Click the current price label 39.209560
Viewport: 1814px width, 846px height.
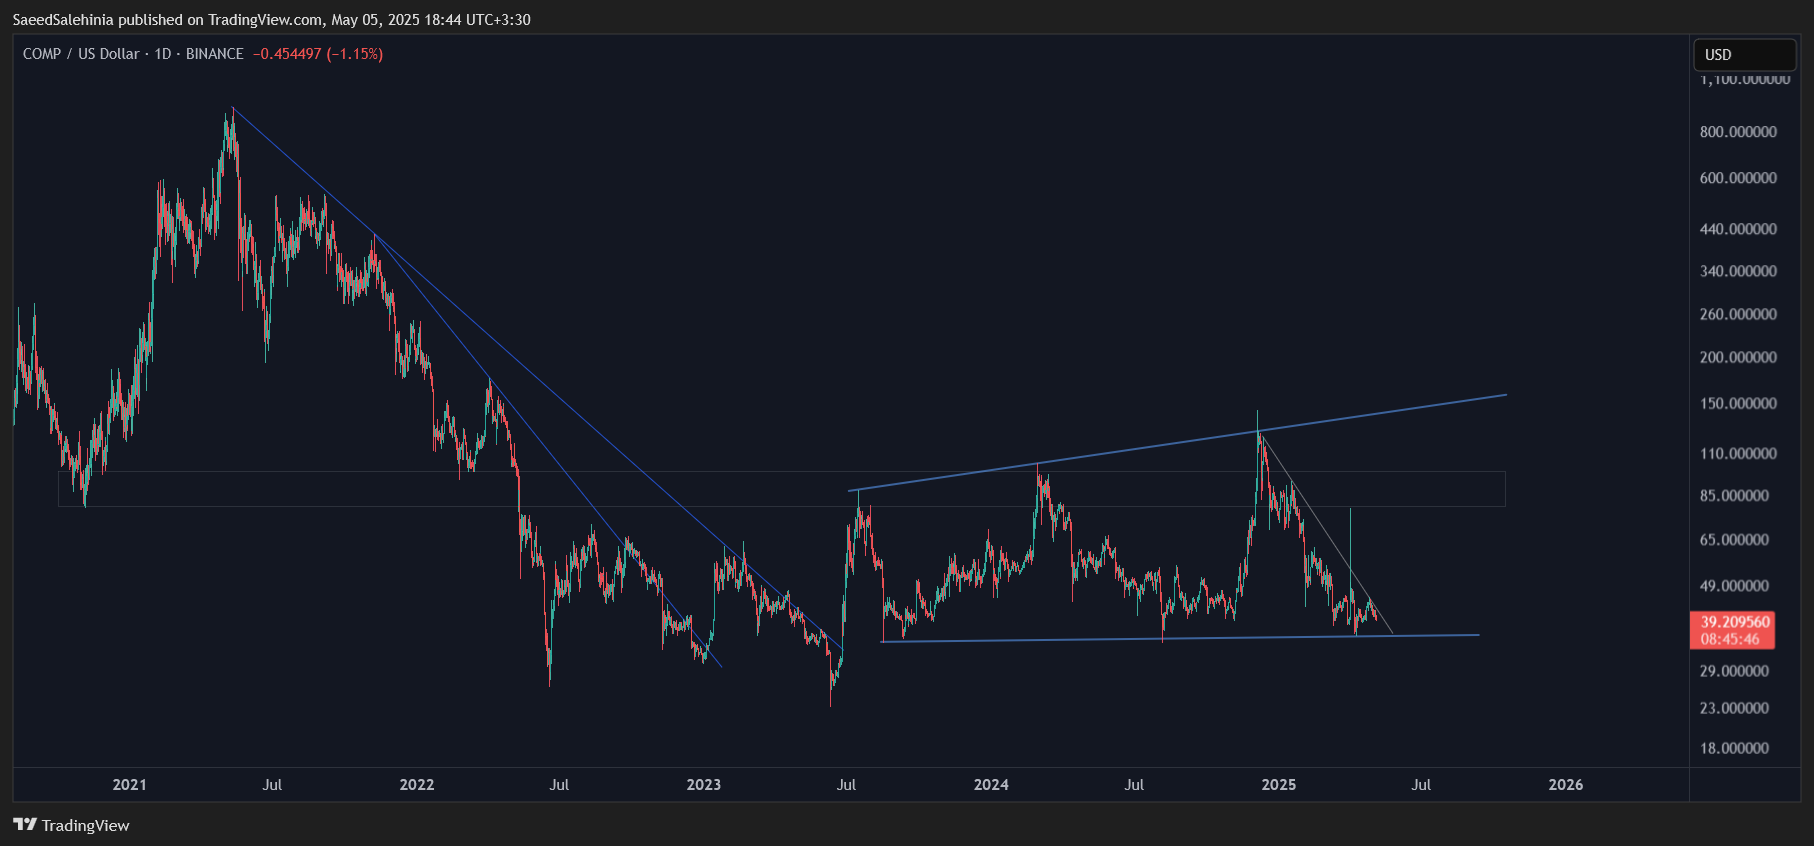[1735, 622]
